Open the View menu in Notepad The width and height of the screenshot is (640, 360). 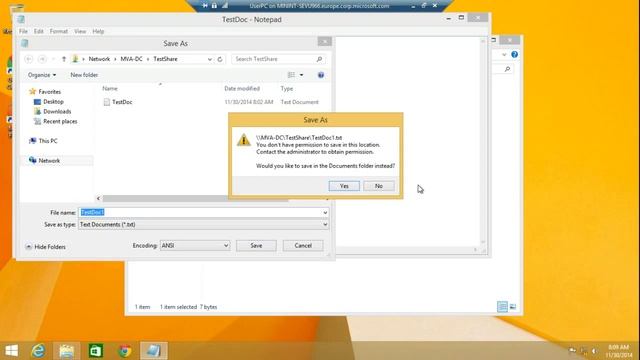tap(80, 31)
